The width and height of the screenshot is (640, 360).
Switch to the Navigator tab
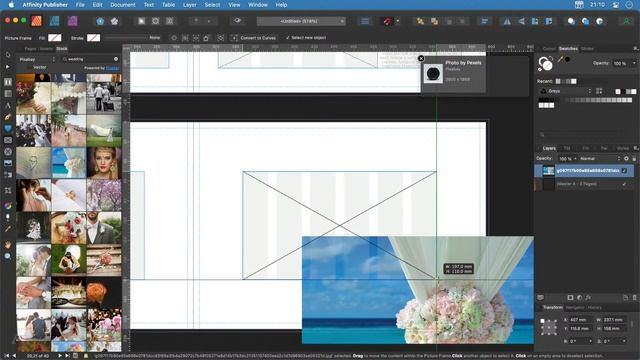[x=575, y=308]
